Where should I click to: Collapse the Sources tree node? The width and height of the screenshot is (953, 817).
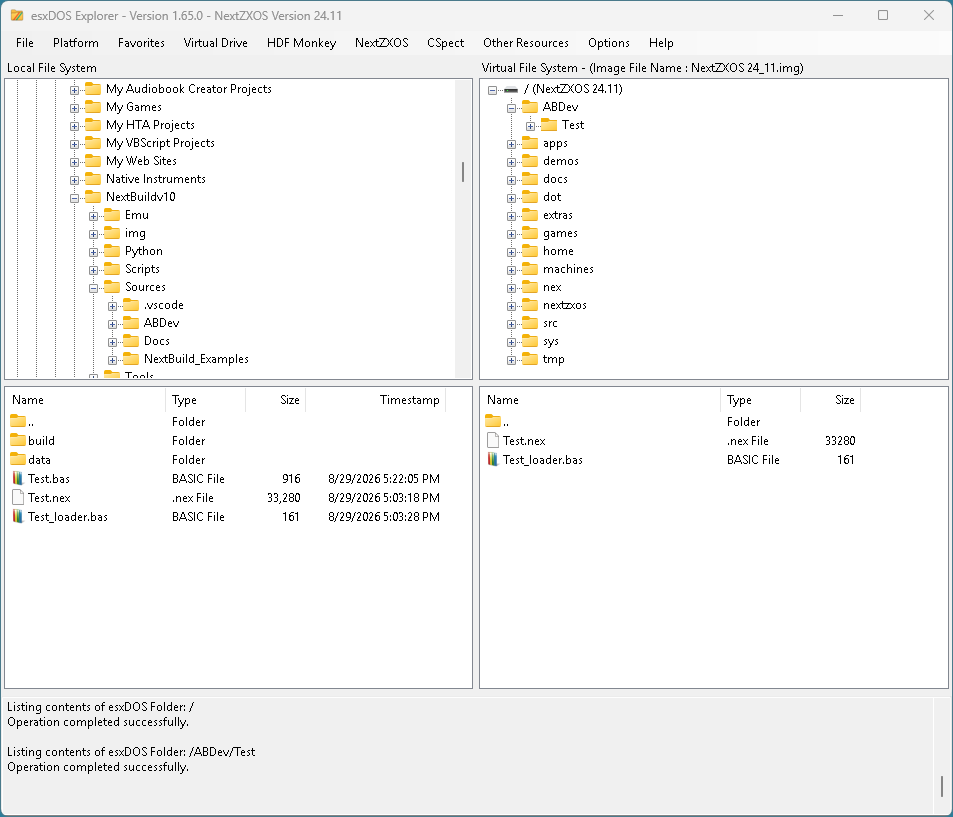[x=93, y=288]
